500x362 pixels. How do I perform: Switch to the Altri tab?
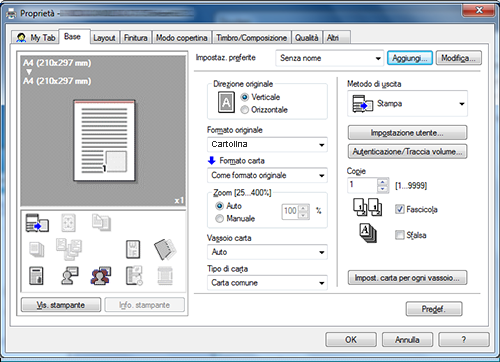coord(336,38)
